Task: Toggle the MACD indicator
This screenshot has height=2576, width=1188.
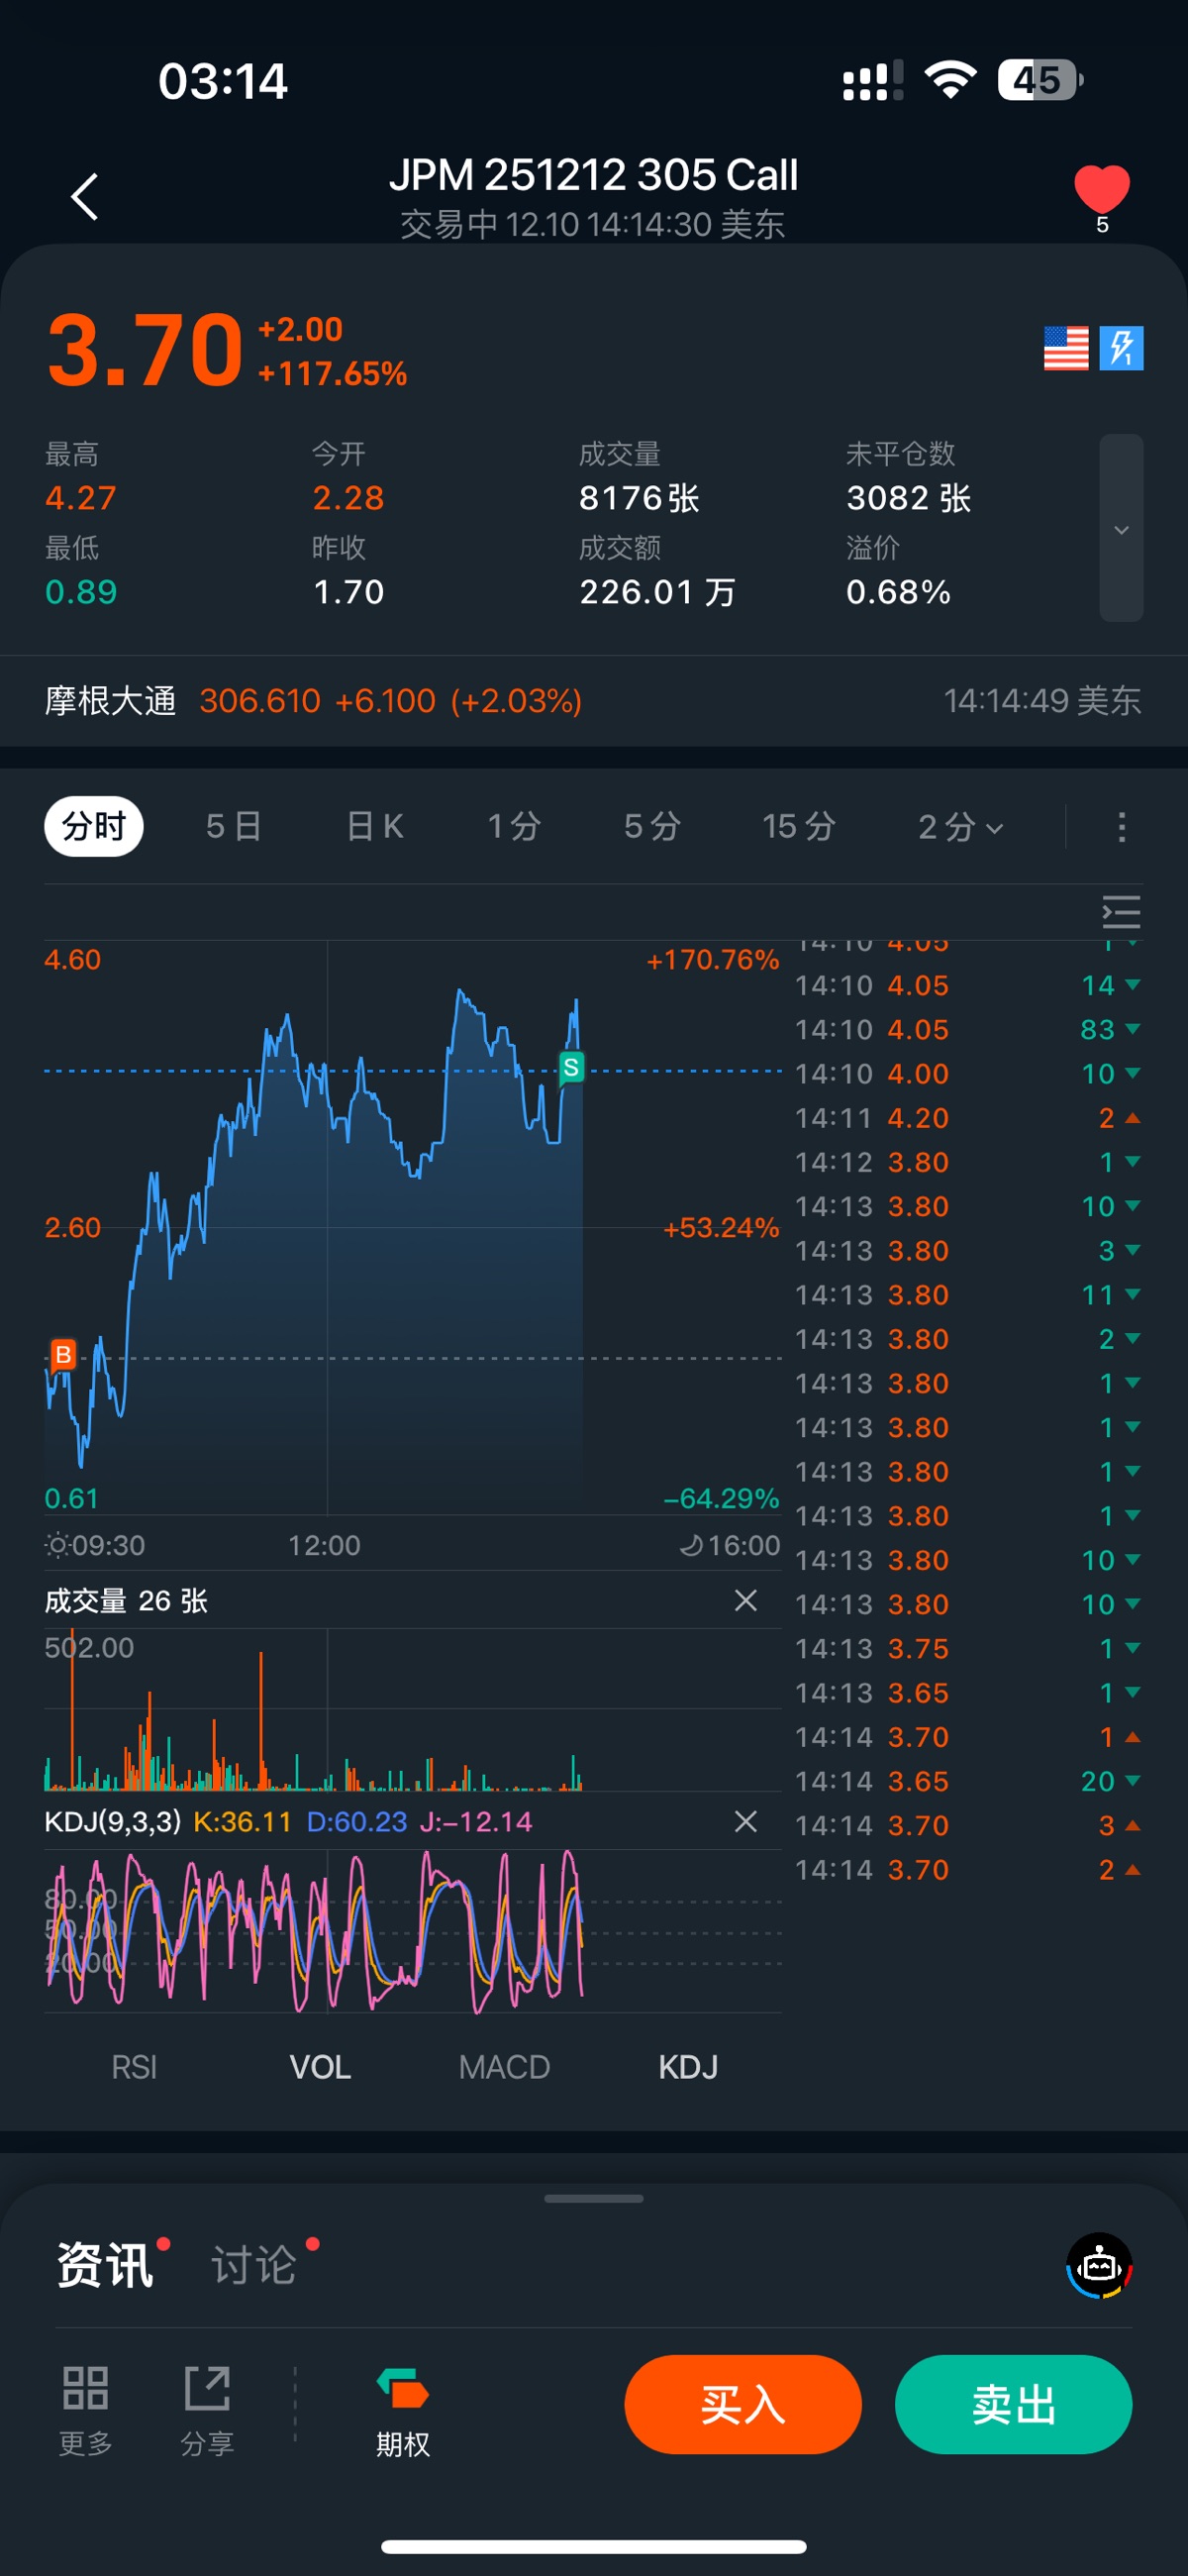Action: (x=504, y=2067)
